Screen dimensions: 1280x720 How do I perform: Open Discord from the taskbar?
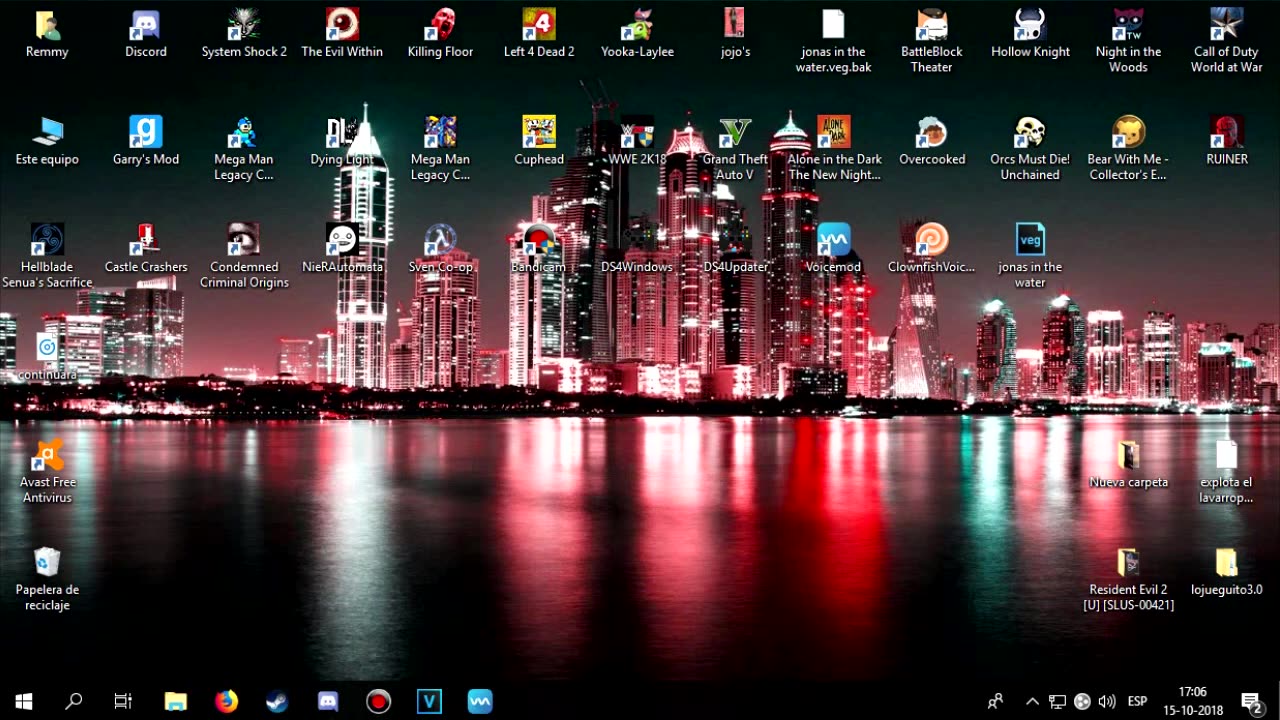click(x=327, y=701)
